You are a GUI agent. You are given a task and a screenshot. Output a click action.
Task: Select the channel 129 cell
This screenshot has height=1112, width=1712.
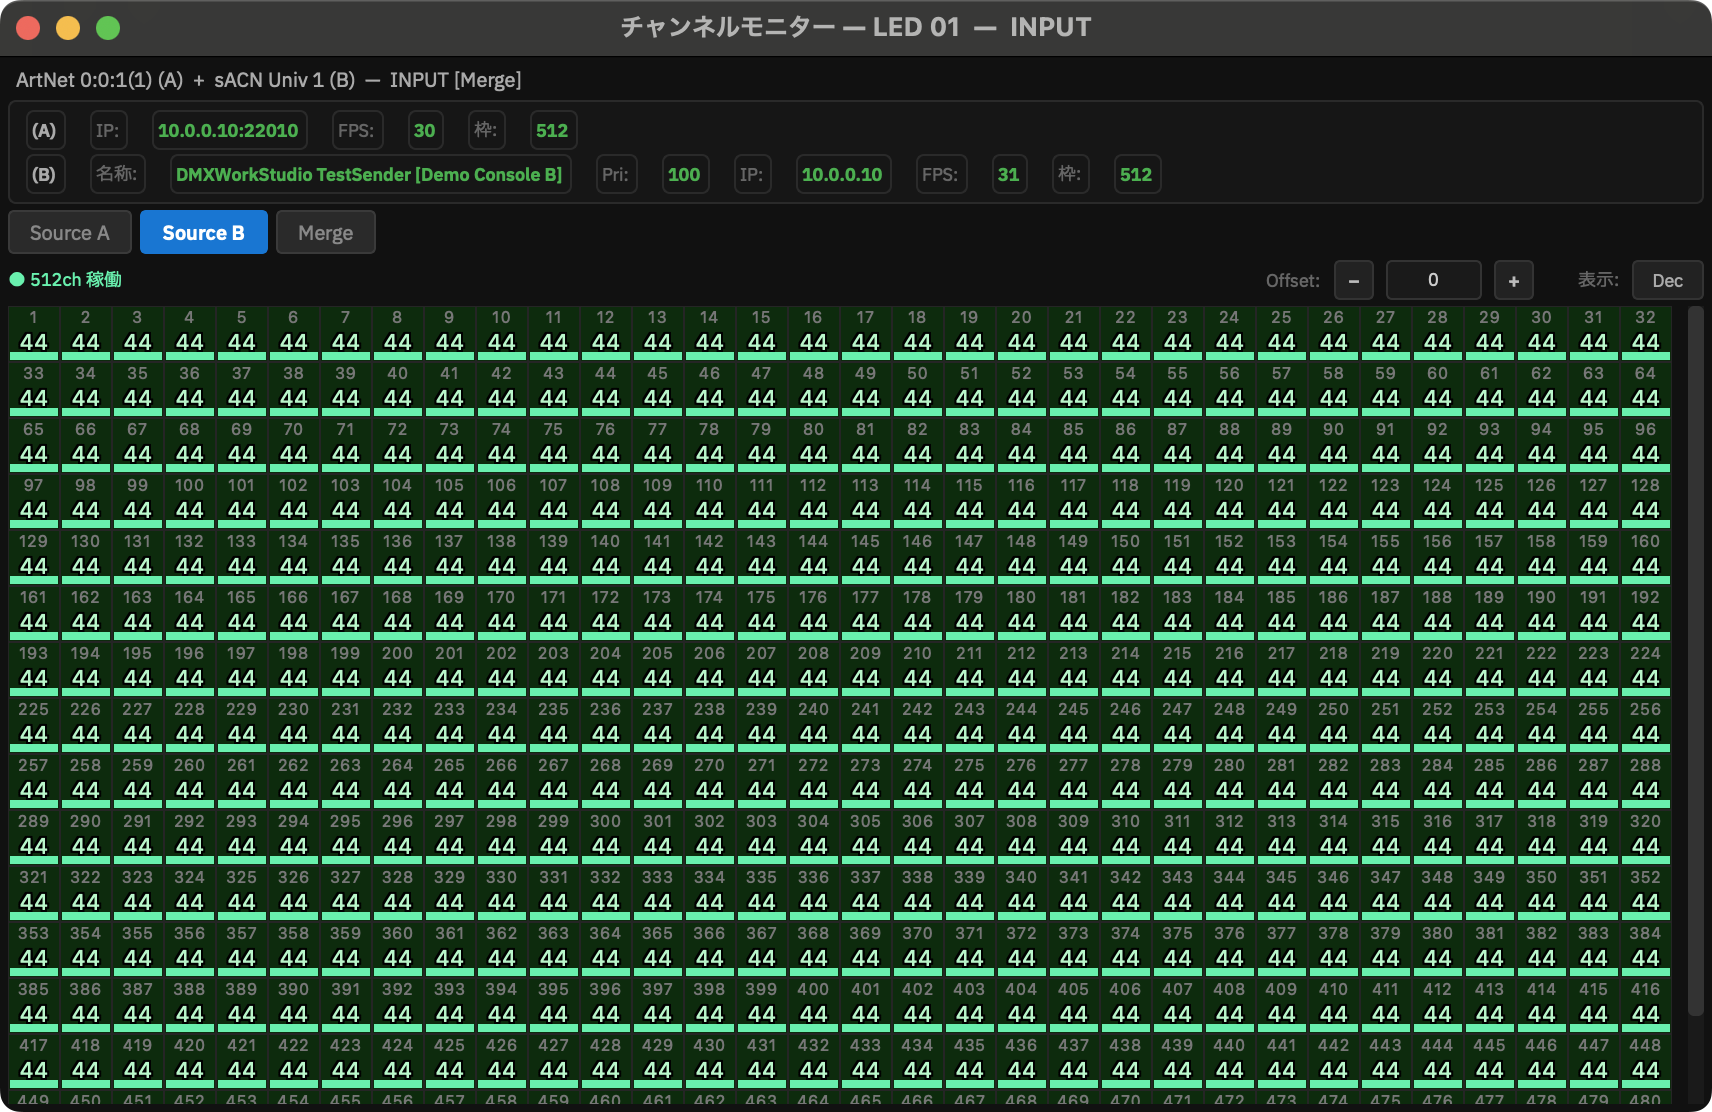34,557
